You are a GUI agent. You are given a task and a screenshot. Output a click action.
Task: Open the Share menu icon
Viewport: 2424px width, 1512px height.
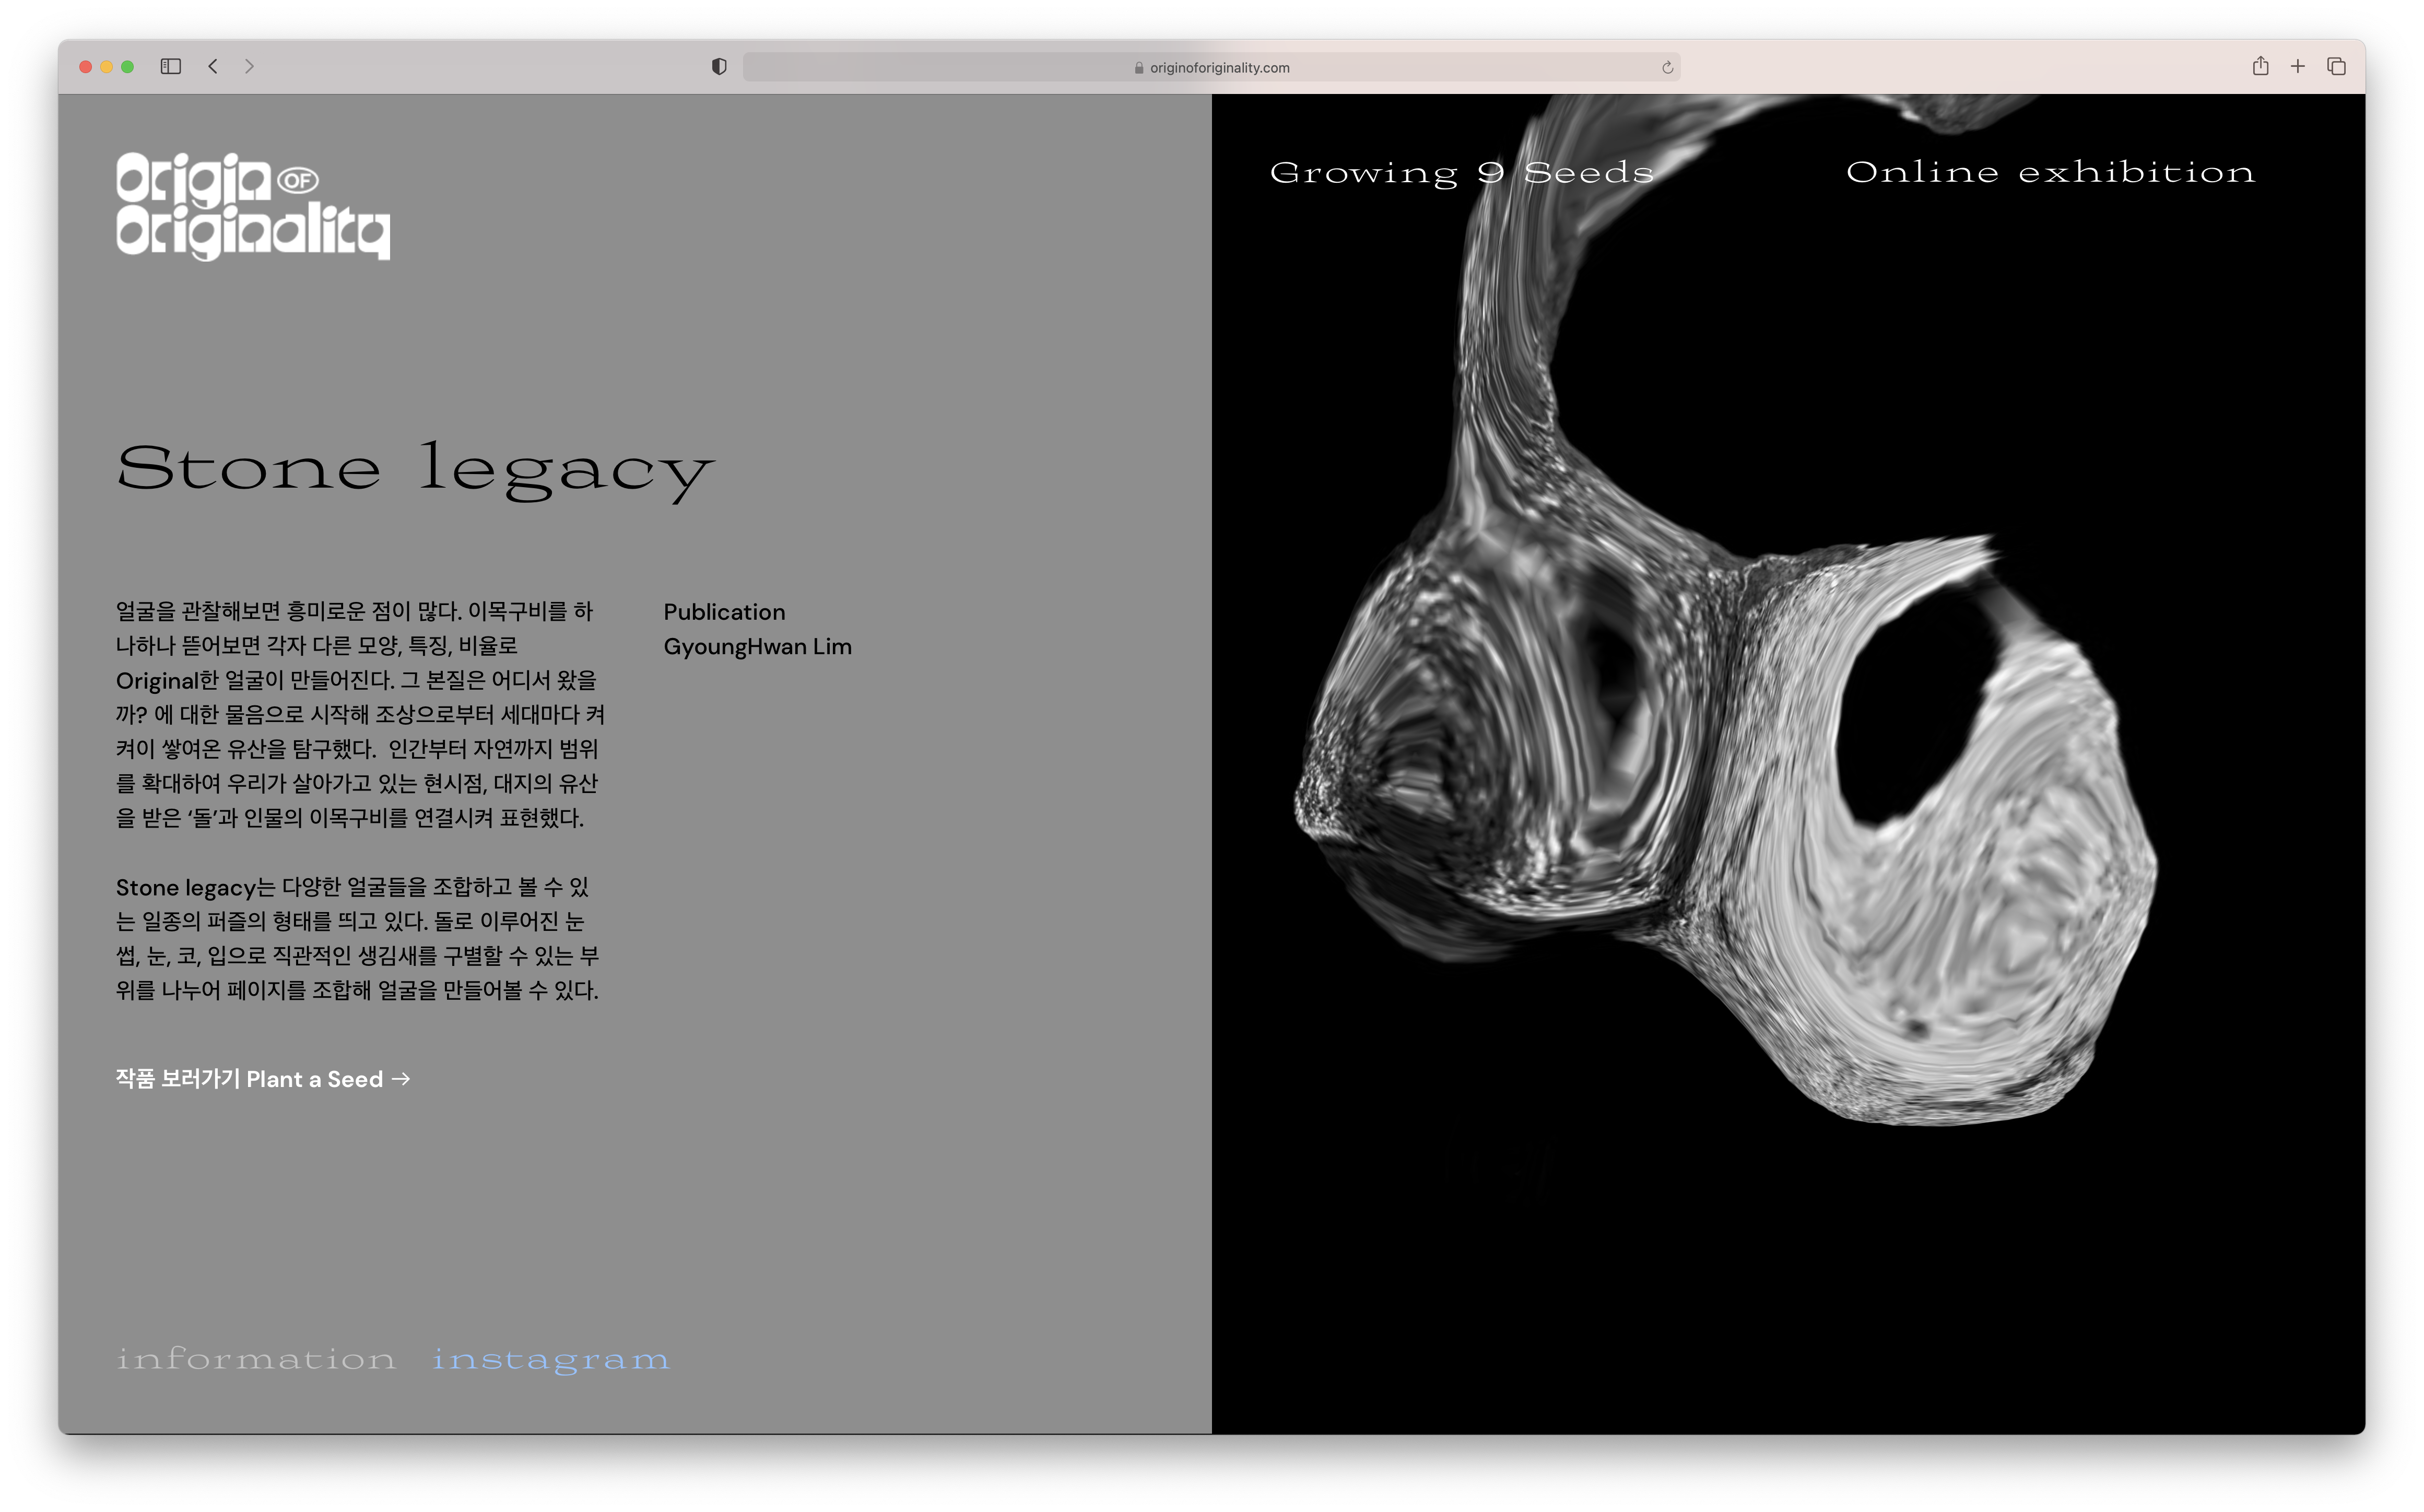(x=2260, y=66)
